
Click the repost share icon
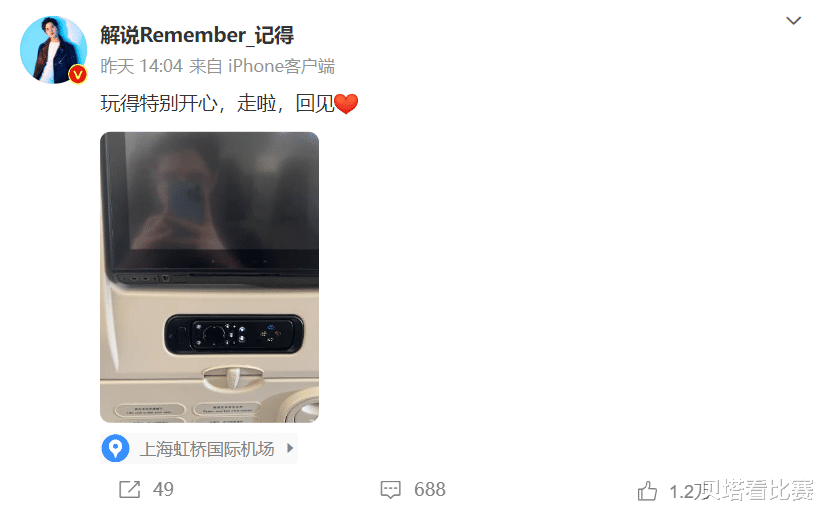point(129,489)
